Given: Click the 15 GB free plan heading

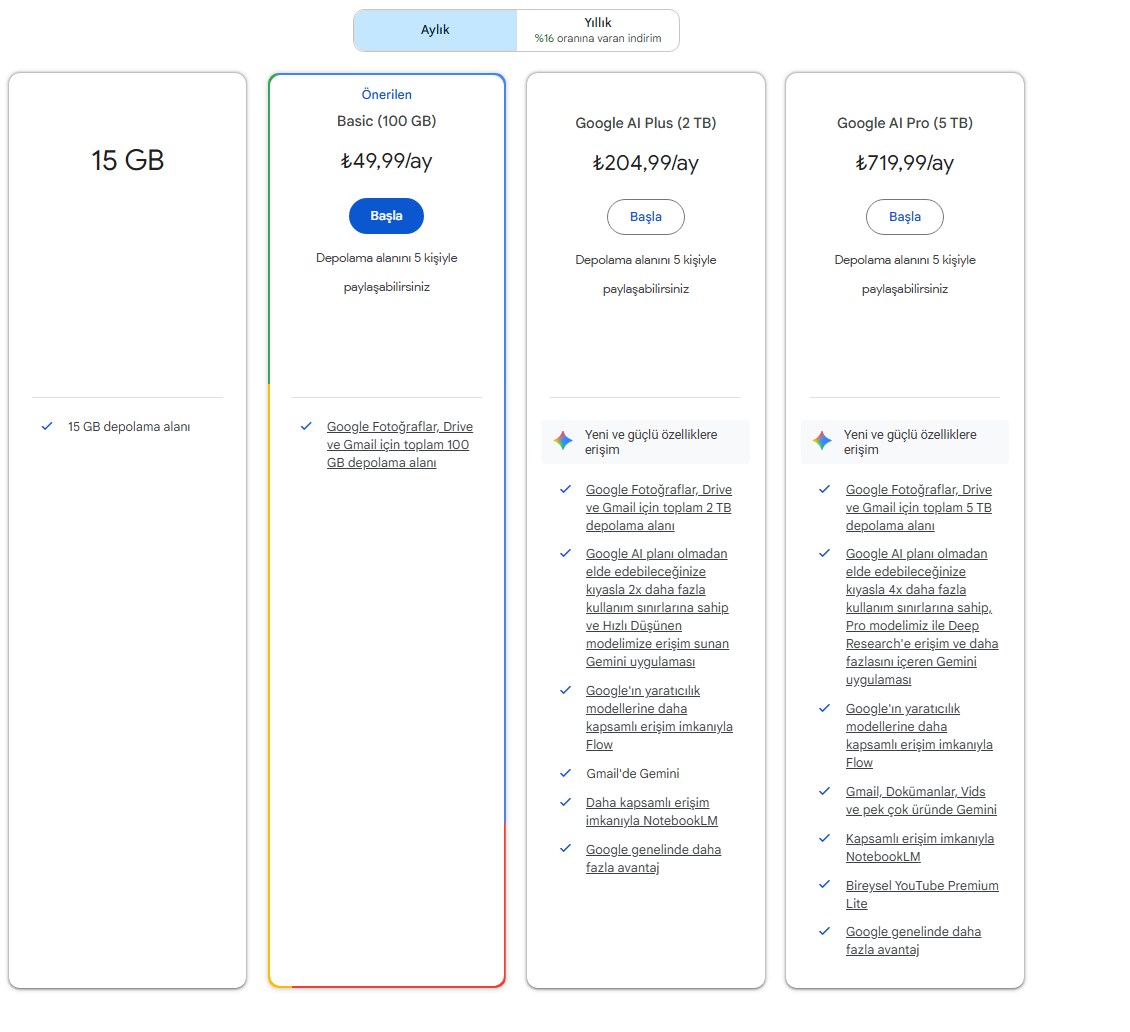Looking at the screenshot, I should (x=128, y=161).
